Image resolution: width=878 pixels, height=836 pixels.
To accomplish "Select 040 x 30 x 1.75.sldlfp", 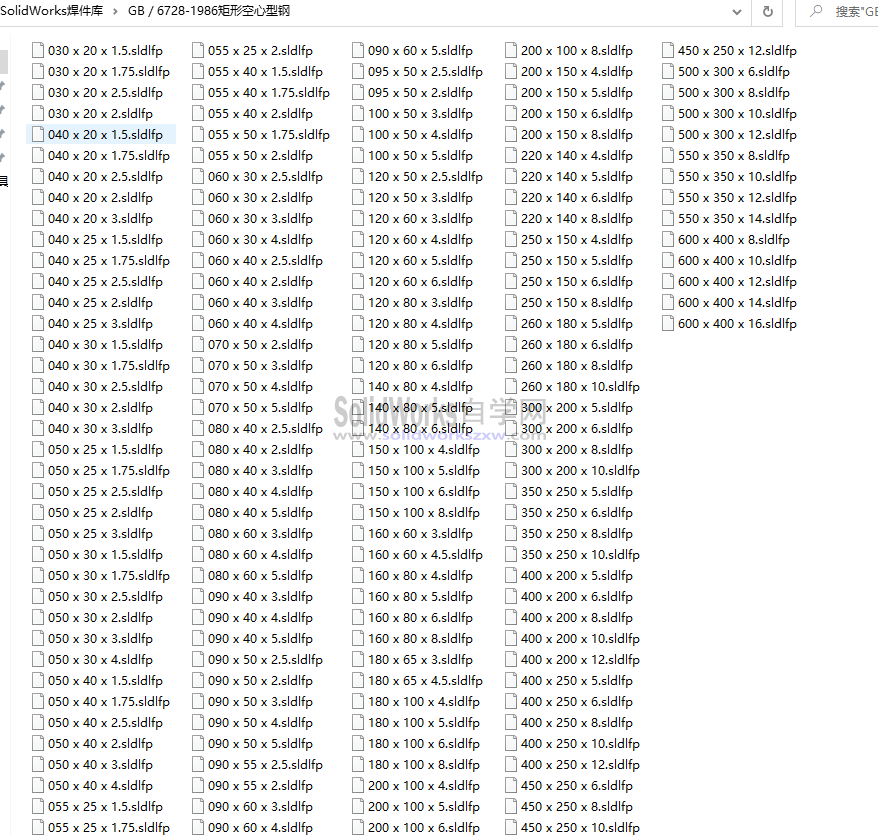I will pyautogui.click(x=101, y=366).
